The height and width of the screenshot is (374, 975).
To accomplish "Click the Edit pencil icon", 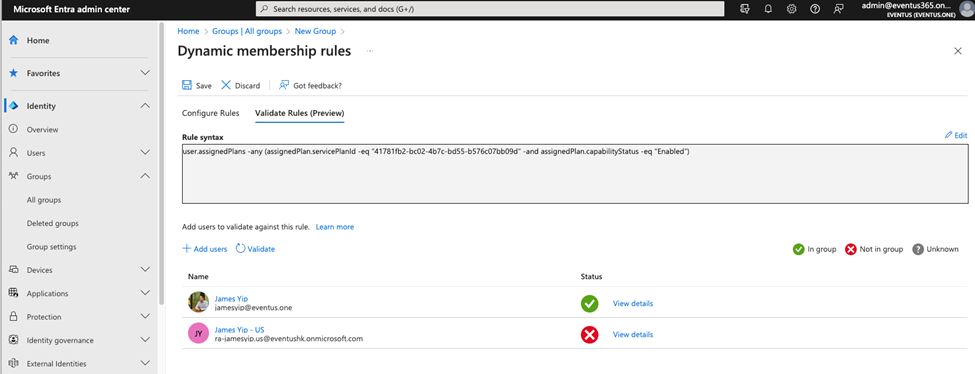I will (948, 135).
